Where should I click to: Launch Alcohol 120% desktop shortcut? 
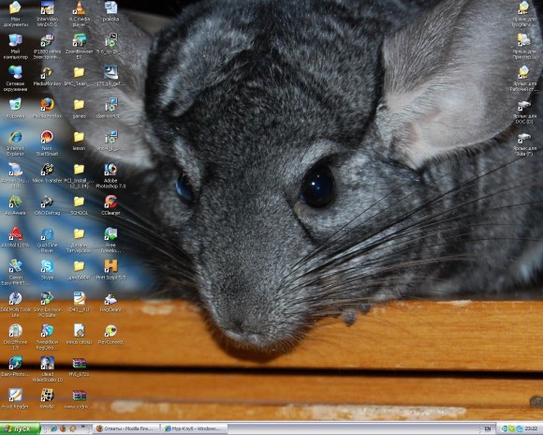pyautogui.click(x=15, y=237)
